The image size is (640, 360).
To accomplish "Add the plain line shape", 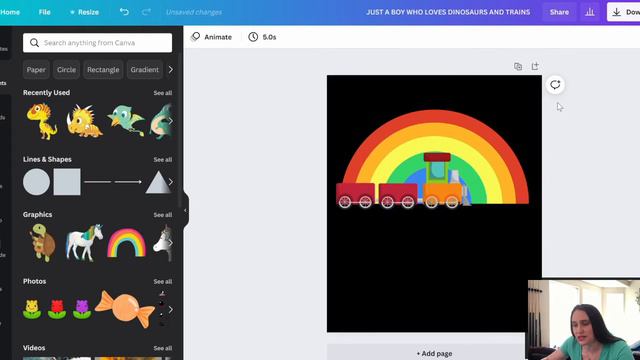I will coord(98,182).
